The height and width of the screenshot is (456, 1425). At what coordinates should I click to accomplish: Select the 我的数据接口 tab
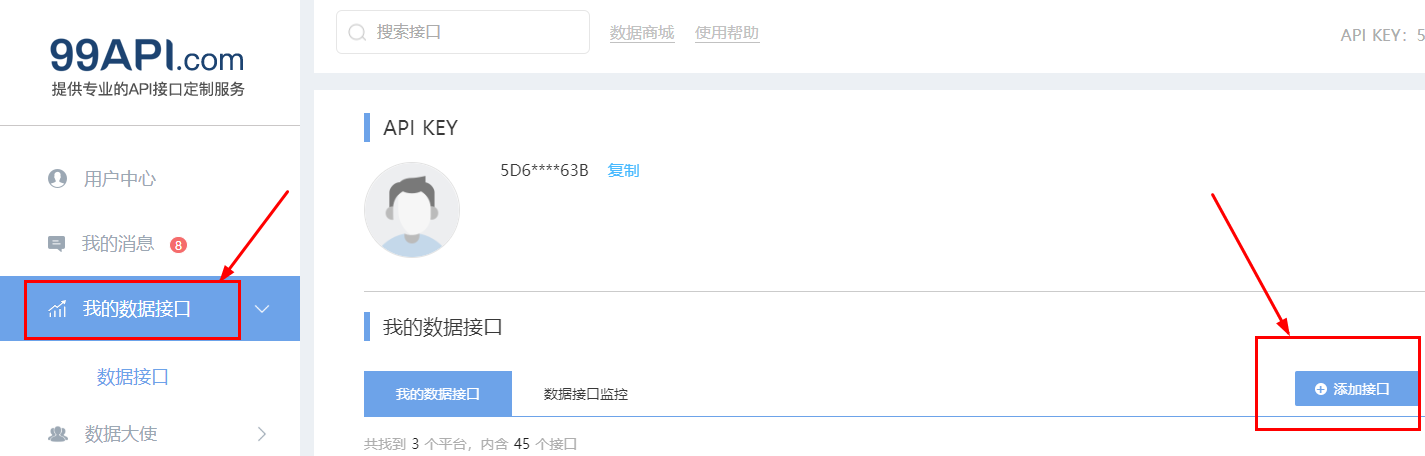point(438,393)
